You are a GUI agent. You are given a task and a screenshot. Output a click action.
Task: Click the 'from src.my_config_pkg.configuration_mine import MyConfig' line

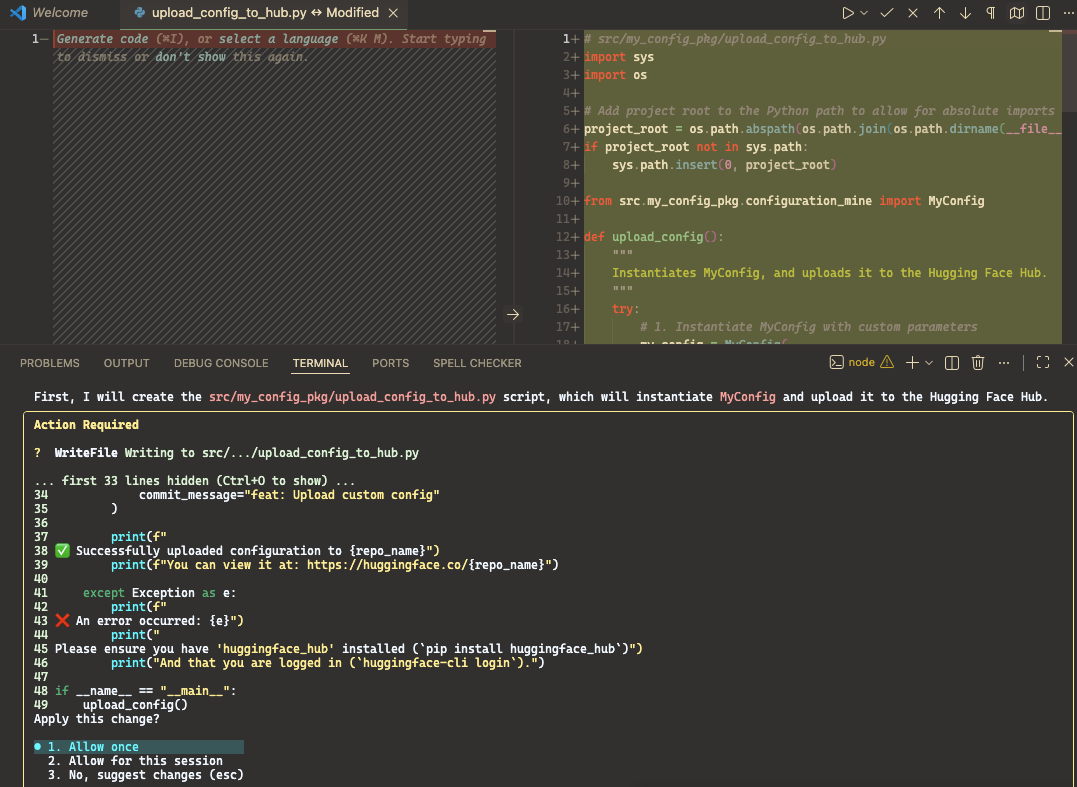pos(784,201)
